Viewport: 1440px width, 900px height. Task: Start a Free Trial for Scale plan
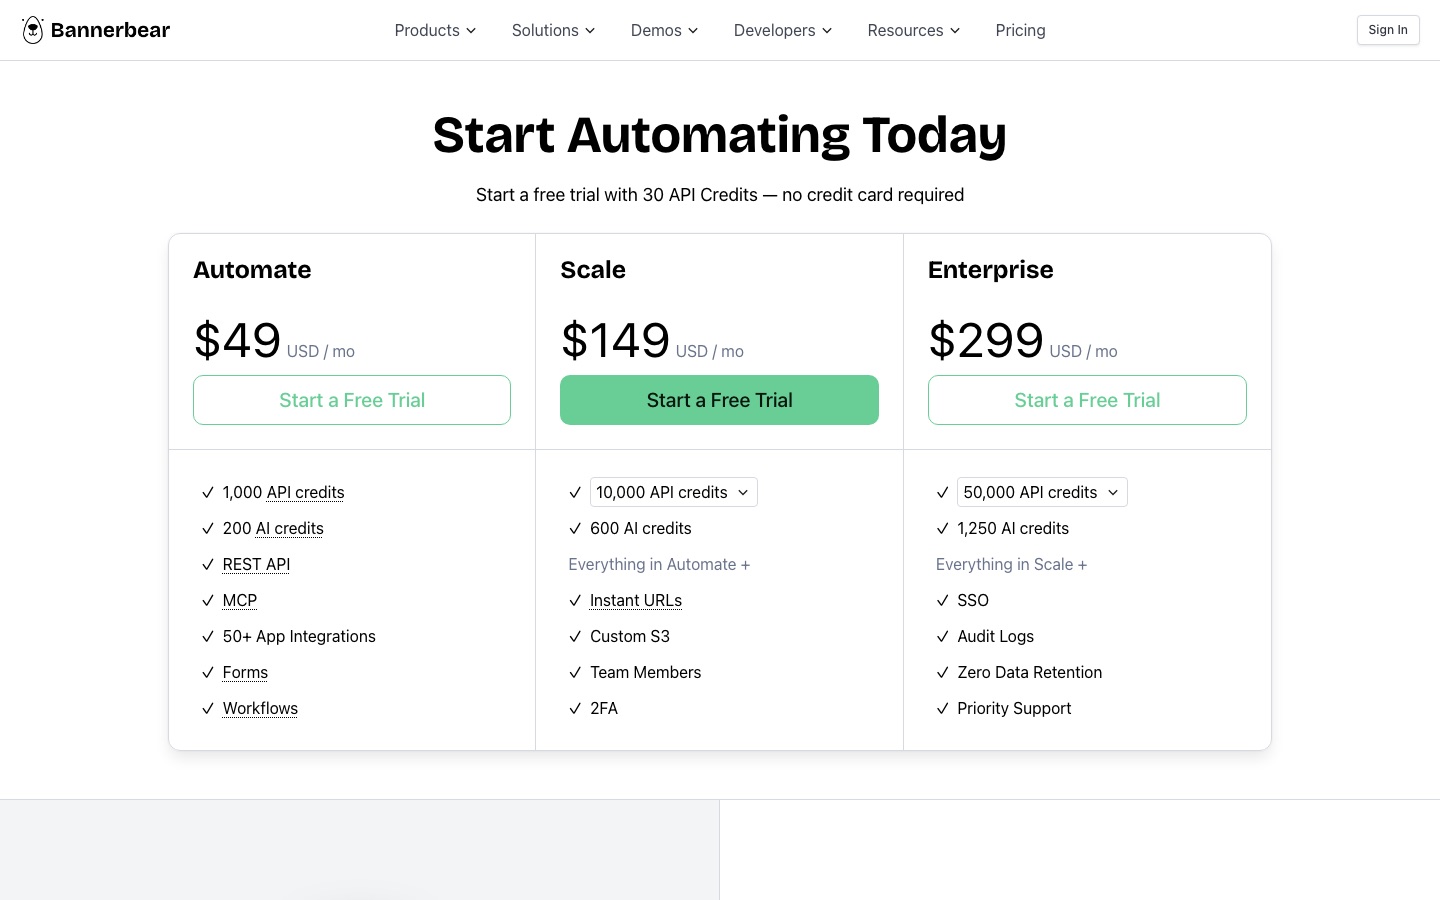pos(719,400)
